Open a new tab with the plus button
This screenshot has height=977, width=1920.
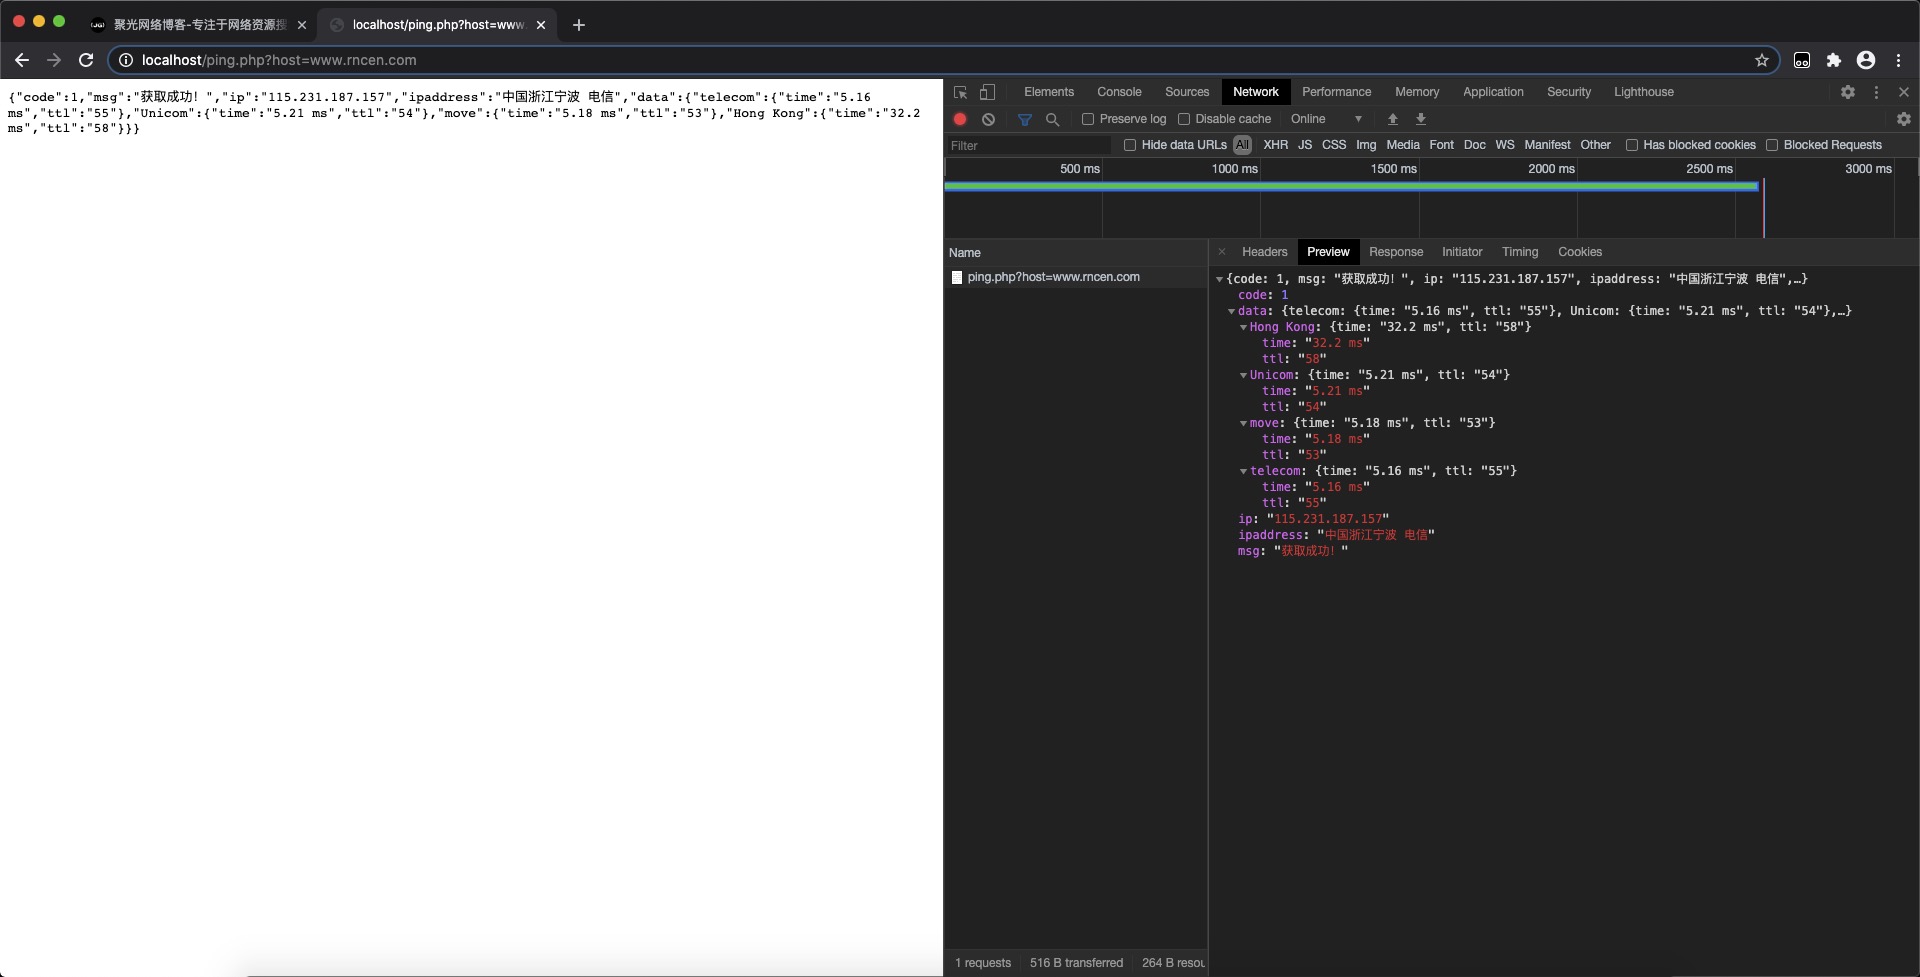pos(579,25)
